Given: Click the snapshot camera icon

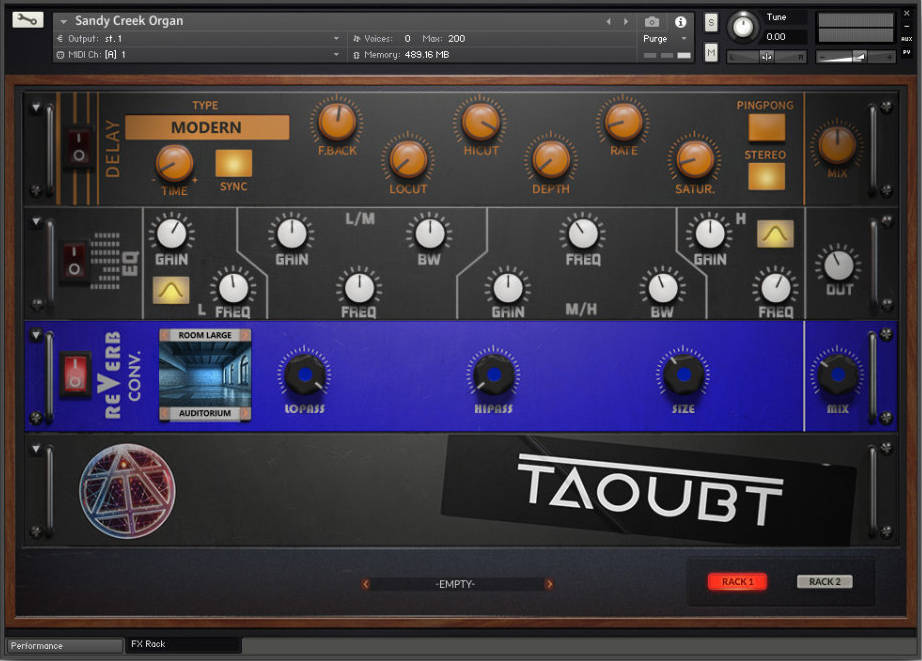Looking at the screenshot, I should tap(652, 22).
